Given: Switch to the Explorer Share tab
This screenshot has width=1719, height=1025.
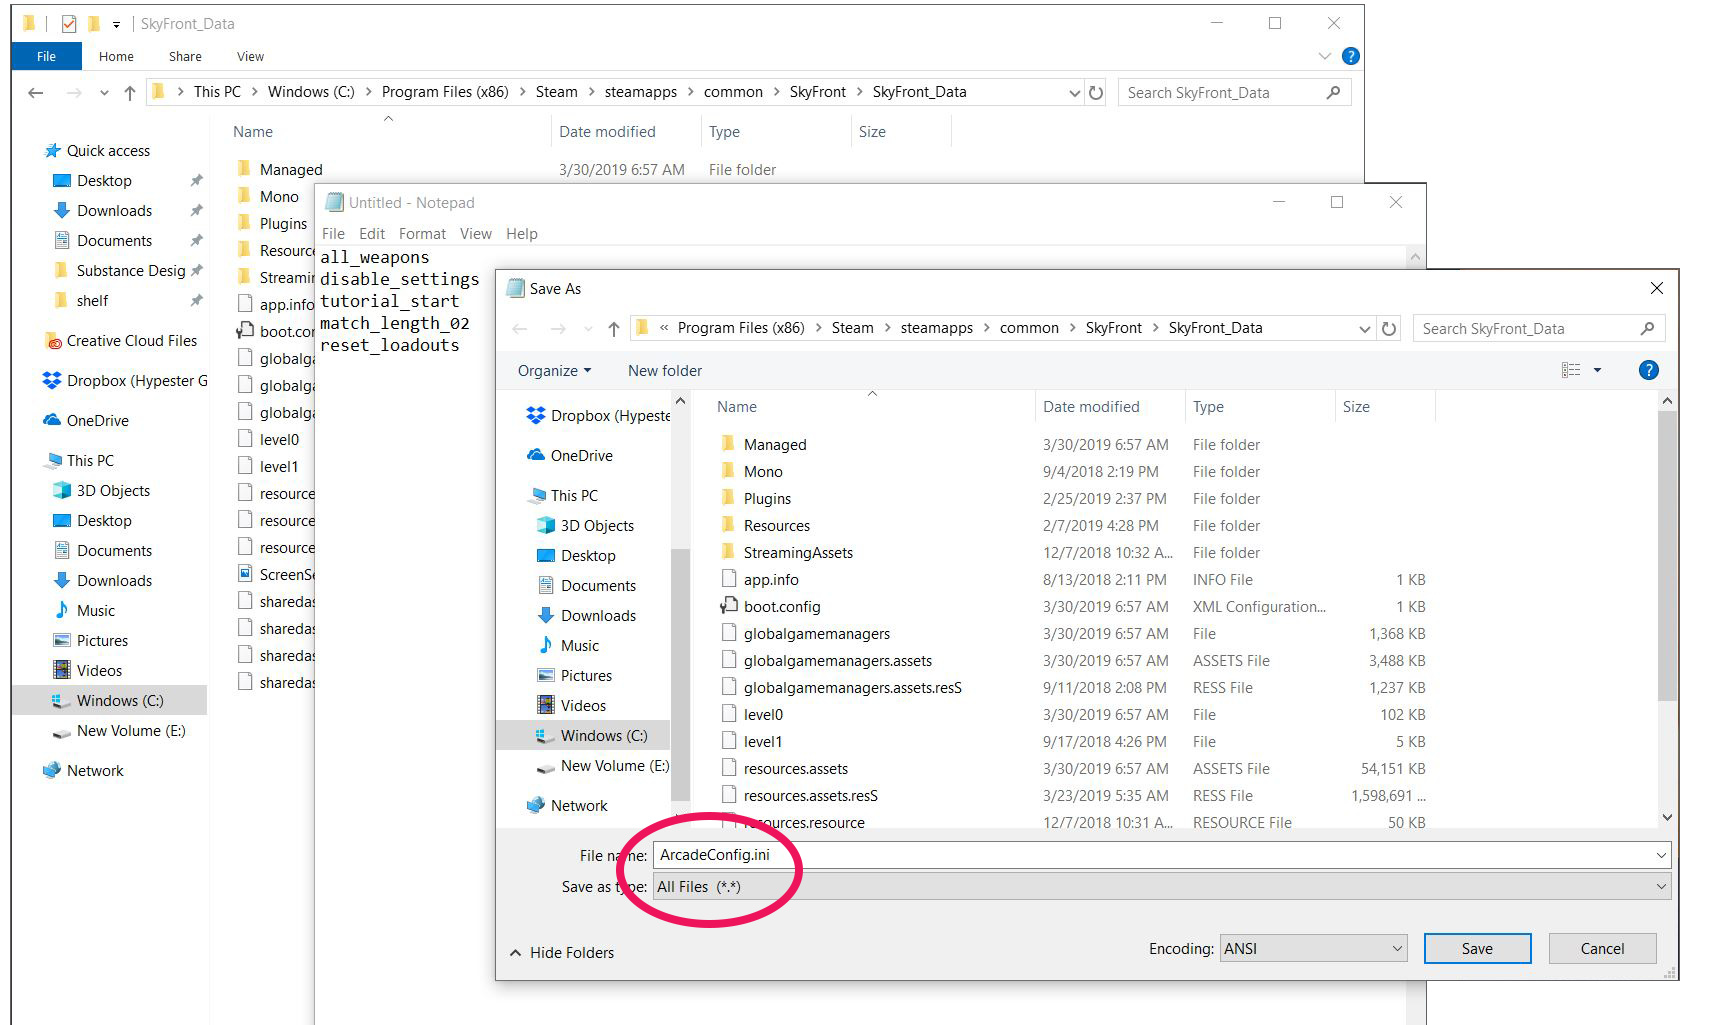Looking at the screenshot, I should (185, 57).
